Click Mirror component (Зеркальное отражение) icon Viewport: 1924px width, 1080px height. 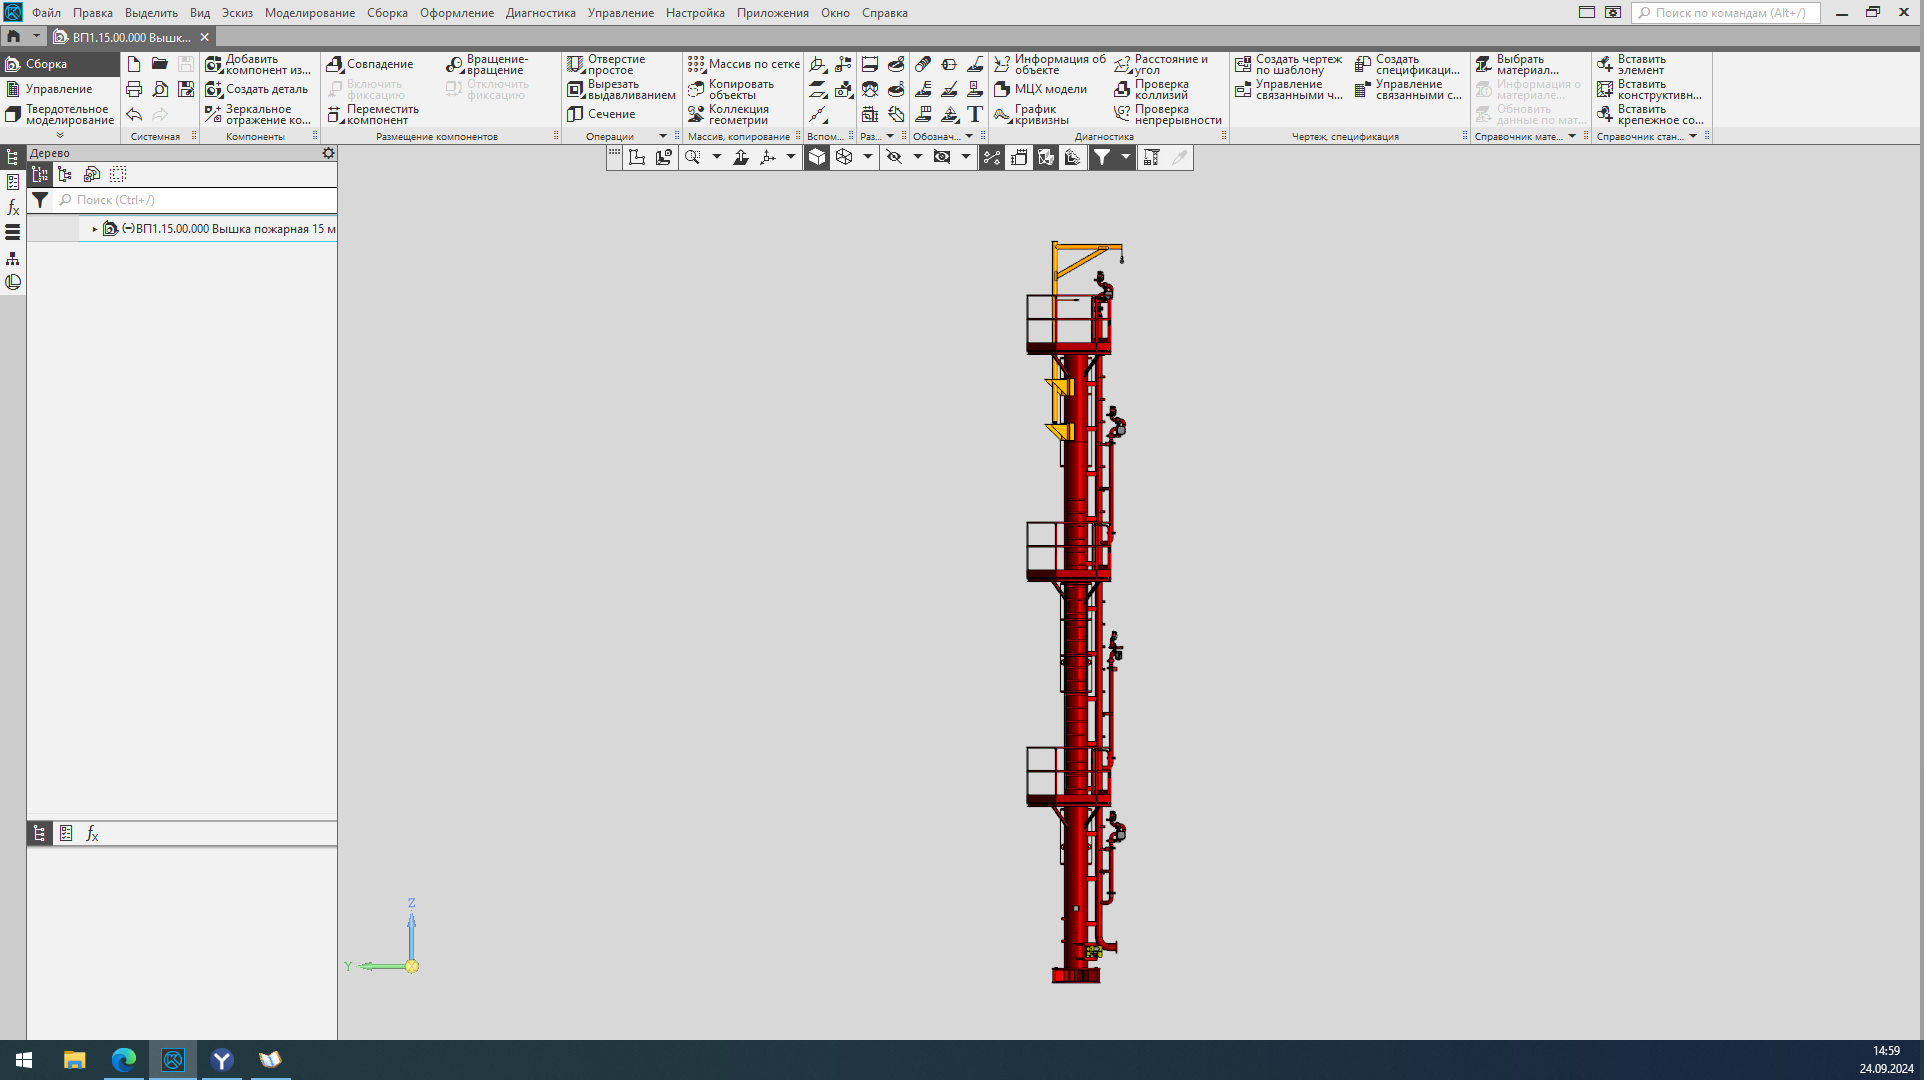point(214,114)
